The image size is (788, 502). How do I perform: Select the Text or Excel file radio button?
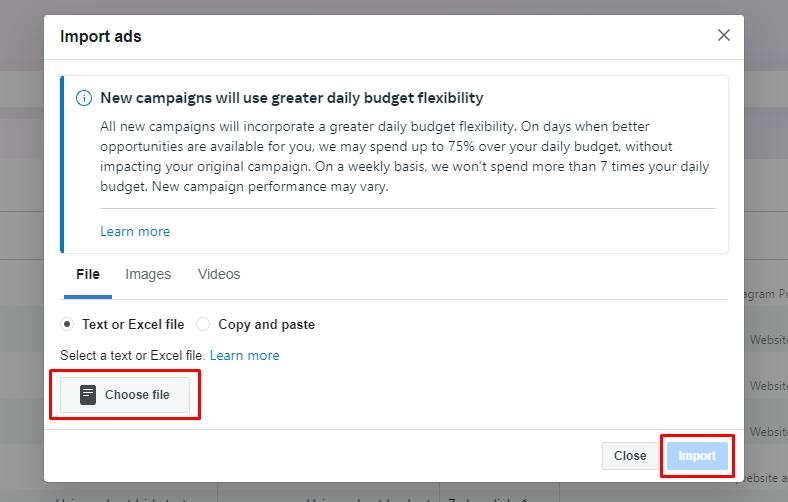tap(67, 324)
